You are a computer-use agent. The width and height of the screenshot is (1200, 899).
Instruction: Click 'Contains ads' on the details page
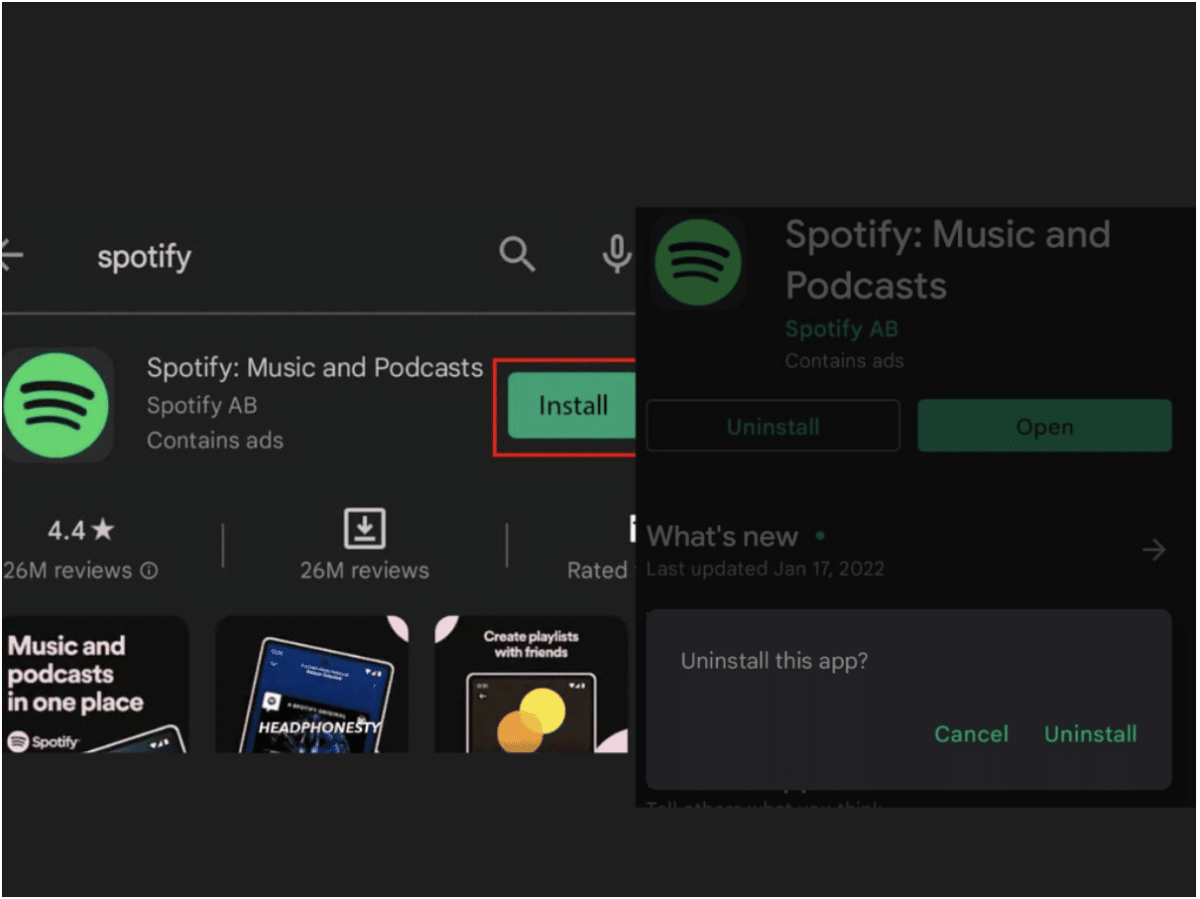point(844,361)
